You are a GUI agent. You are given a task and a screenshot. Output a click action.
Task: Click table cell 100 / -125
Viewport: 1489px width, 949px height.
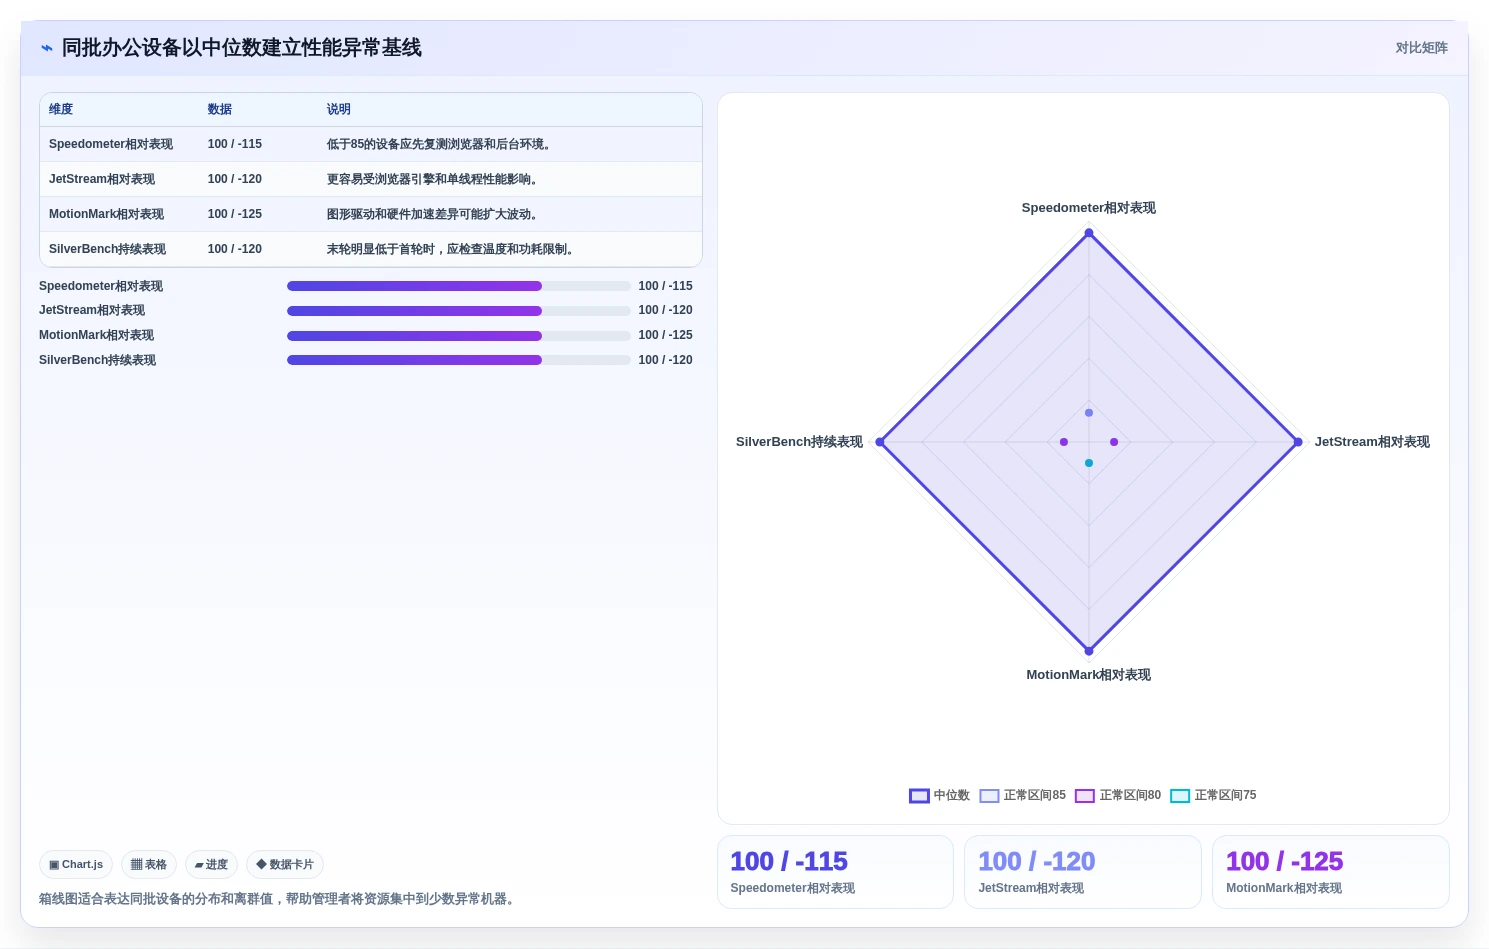pyautogui.click(x=235, y=214)
